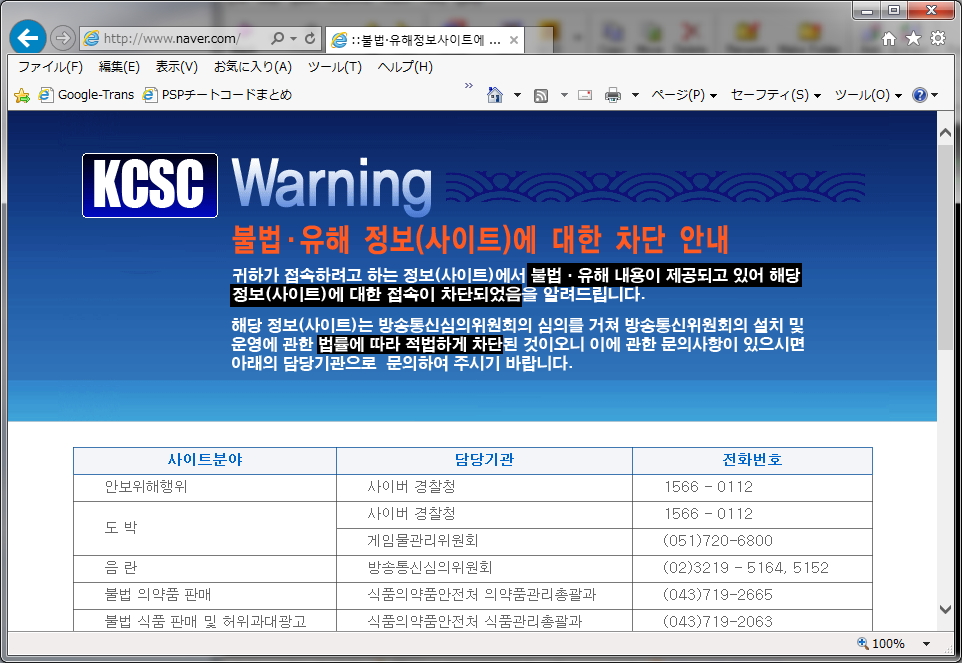Click 전화번호 column header
The image size is (962, 663).
tap(752, 460)
